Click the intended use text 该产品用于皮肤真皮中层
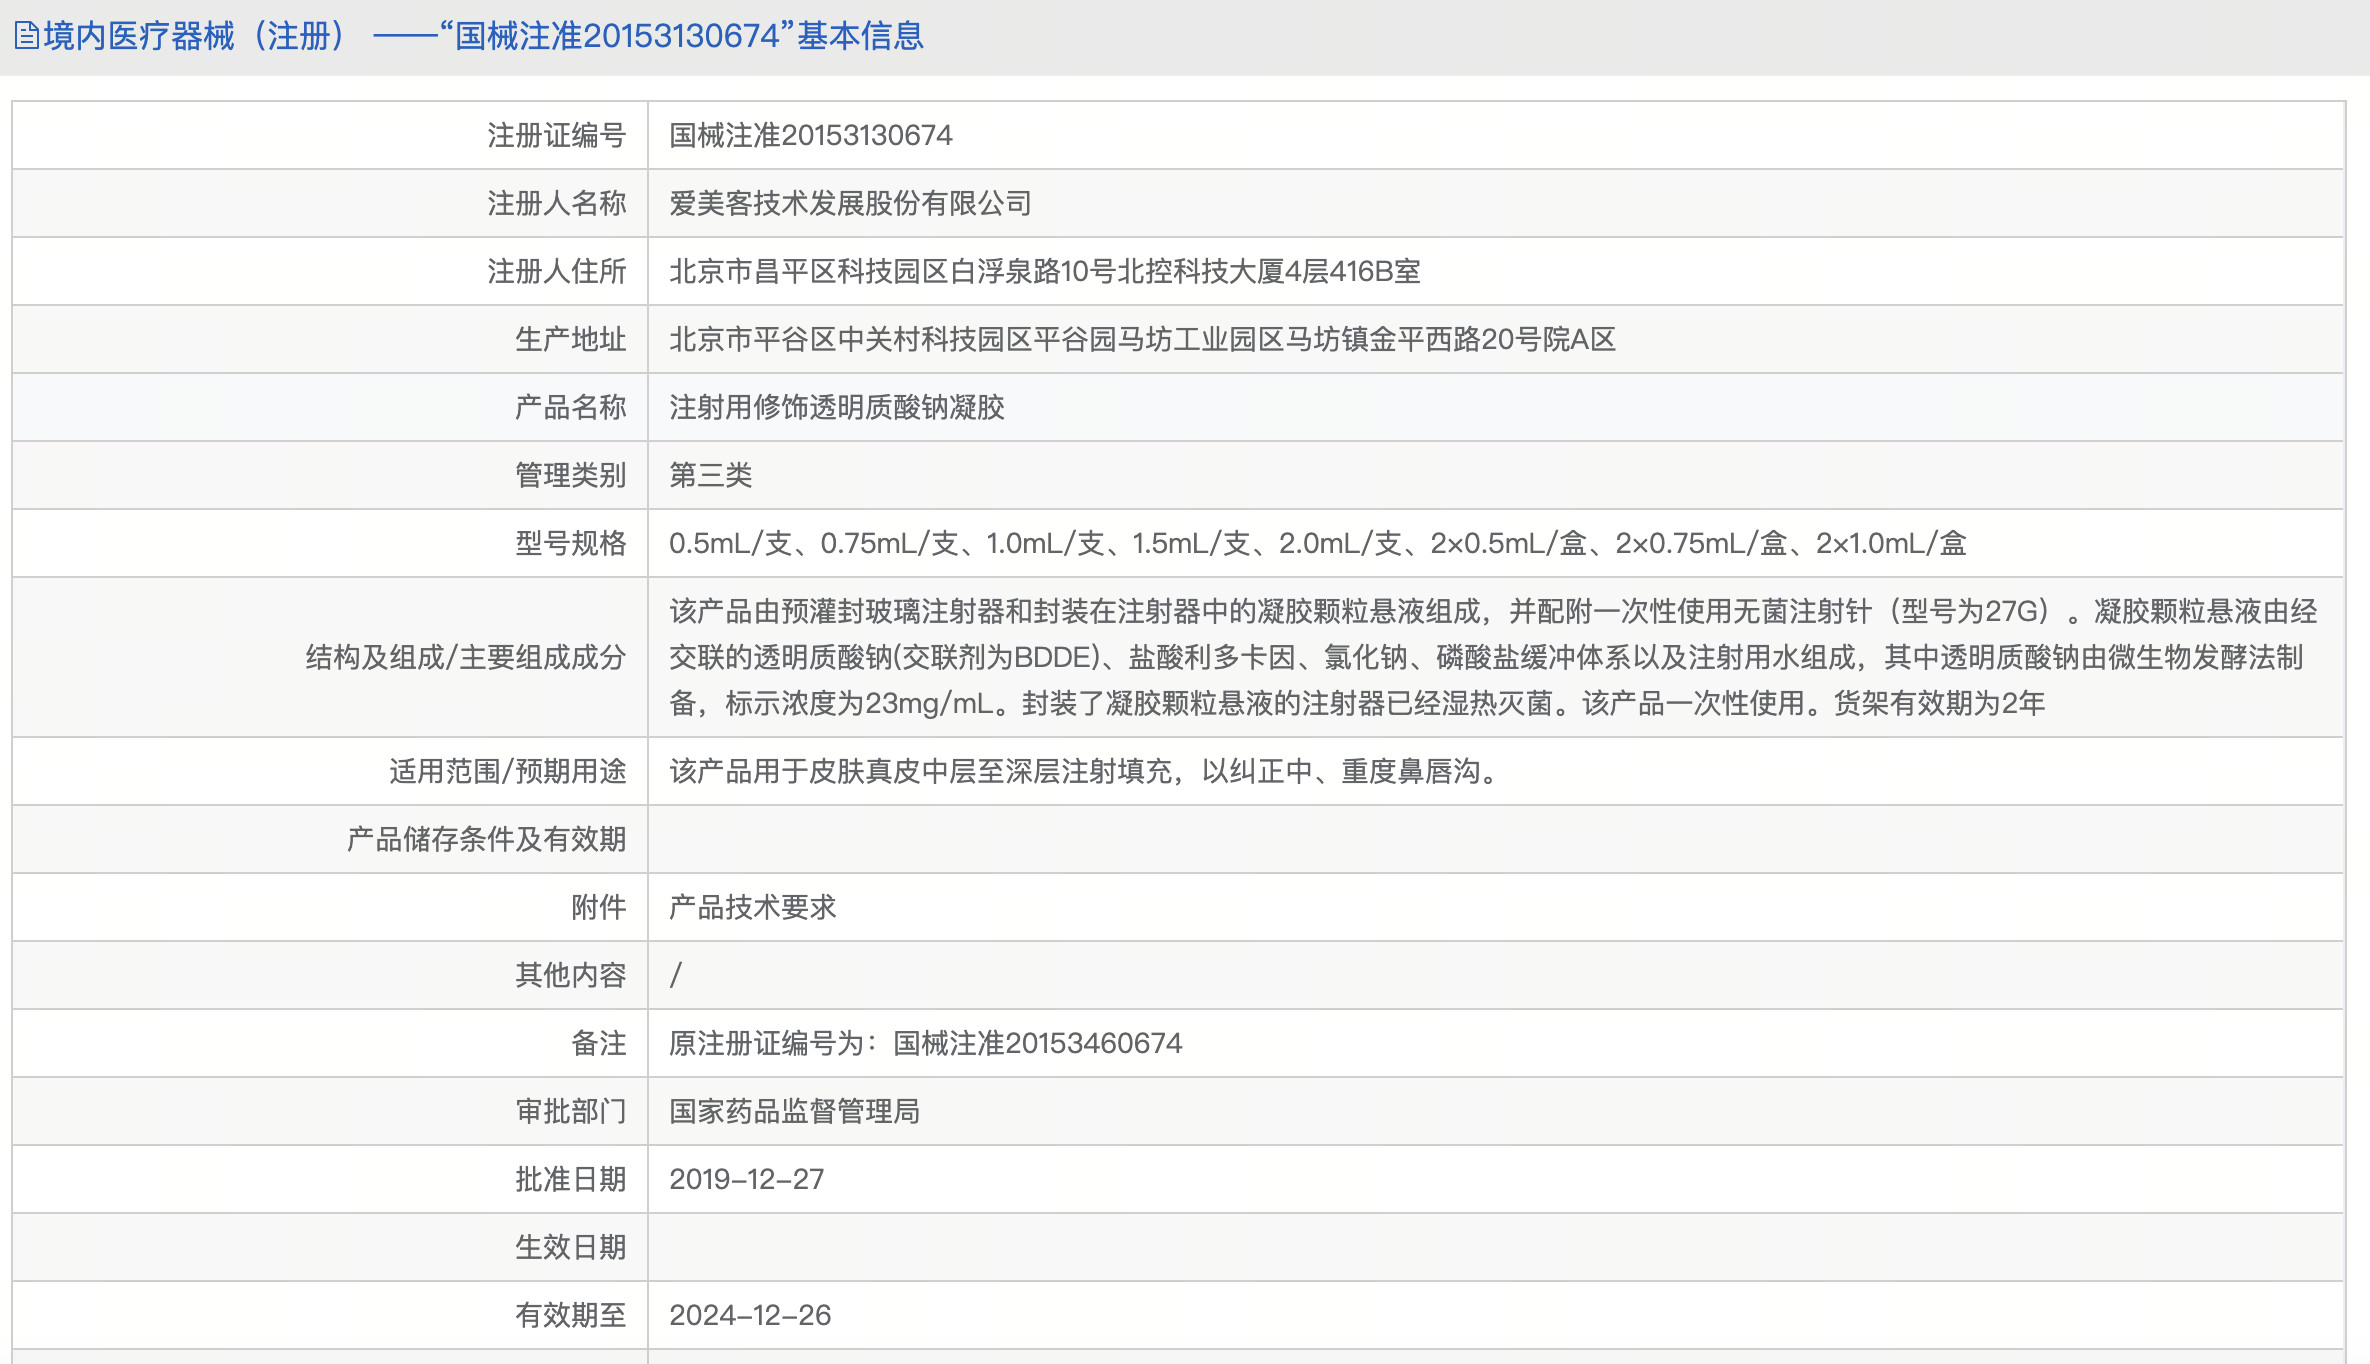Viewport: 2370px width, 1364px height. (1087, 771)
